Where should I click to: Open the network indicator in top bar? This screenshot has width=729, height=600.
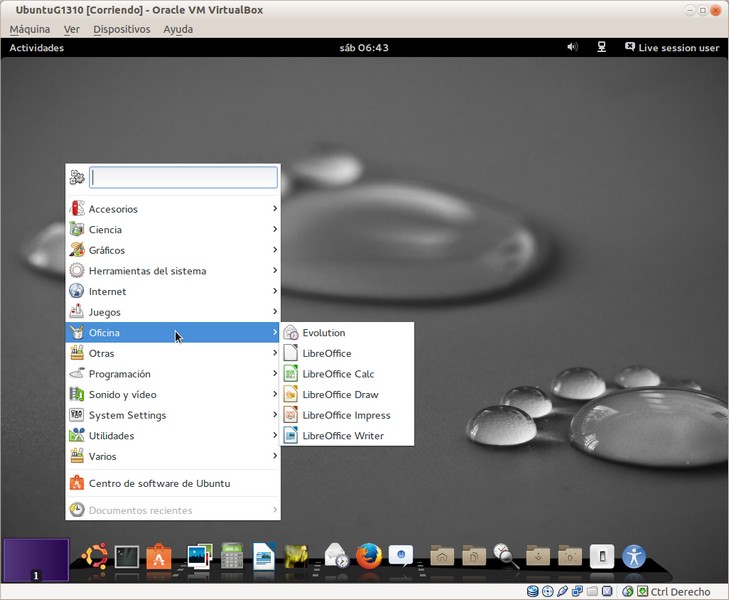click(602, 47)
